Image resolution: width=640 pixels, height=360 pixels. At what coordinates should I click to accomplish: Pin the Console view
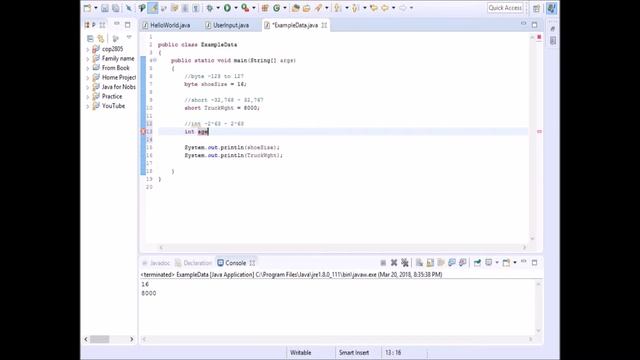click(x=477, y=263)
